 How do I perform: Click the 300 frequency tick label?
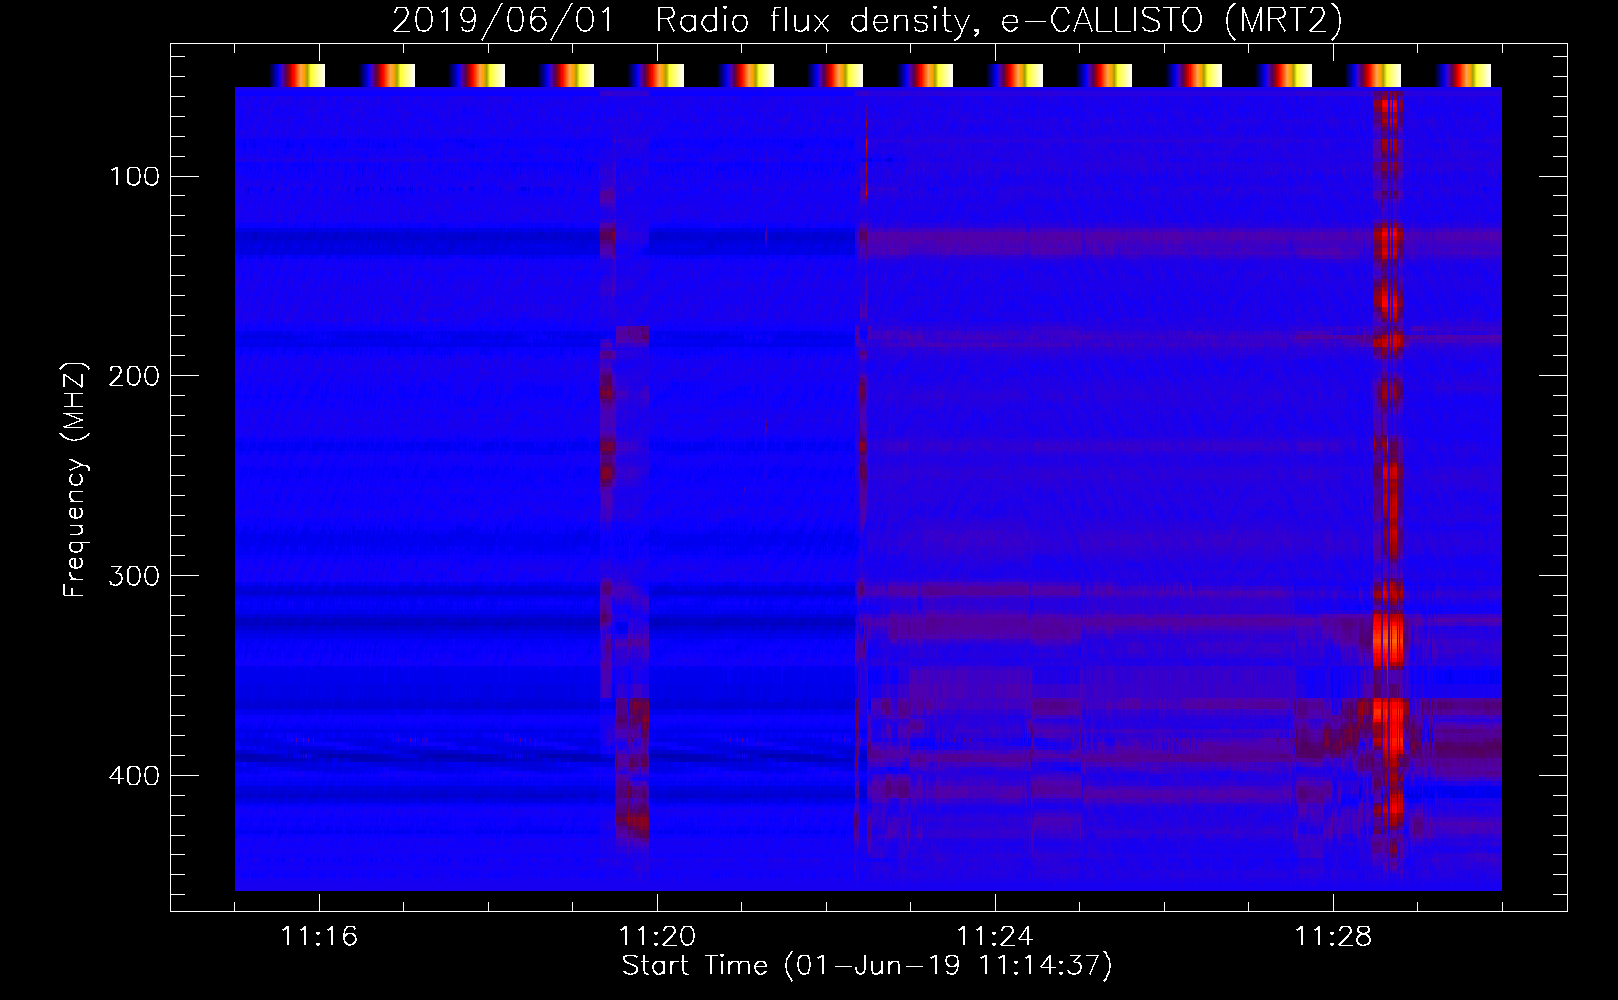coord(135,576)
